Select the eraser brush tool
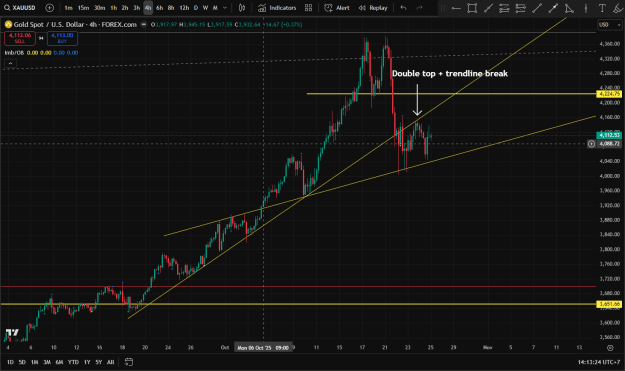Screen dimensions: 625x371 [x=617, y=8]
